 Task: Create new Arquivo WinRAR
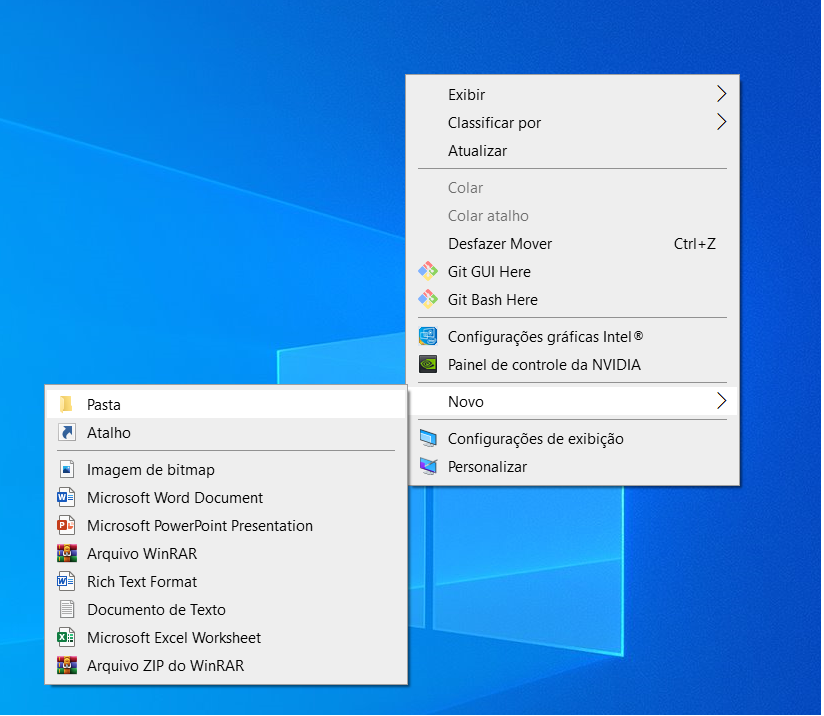[x=226, y=554]
